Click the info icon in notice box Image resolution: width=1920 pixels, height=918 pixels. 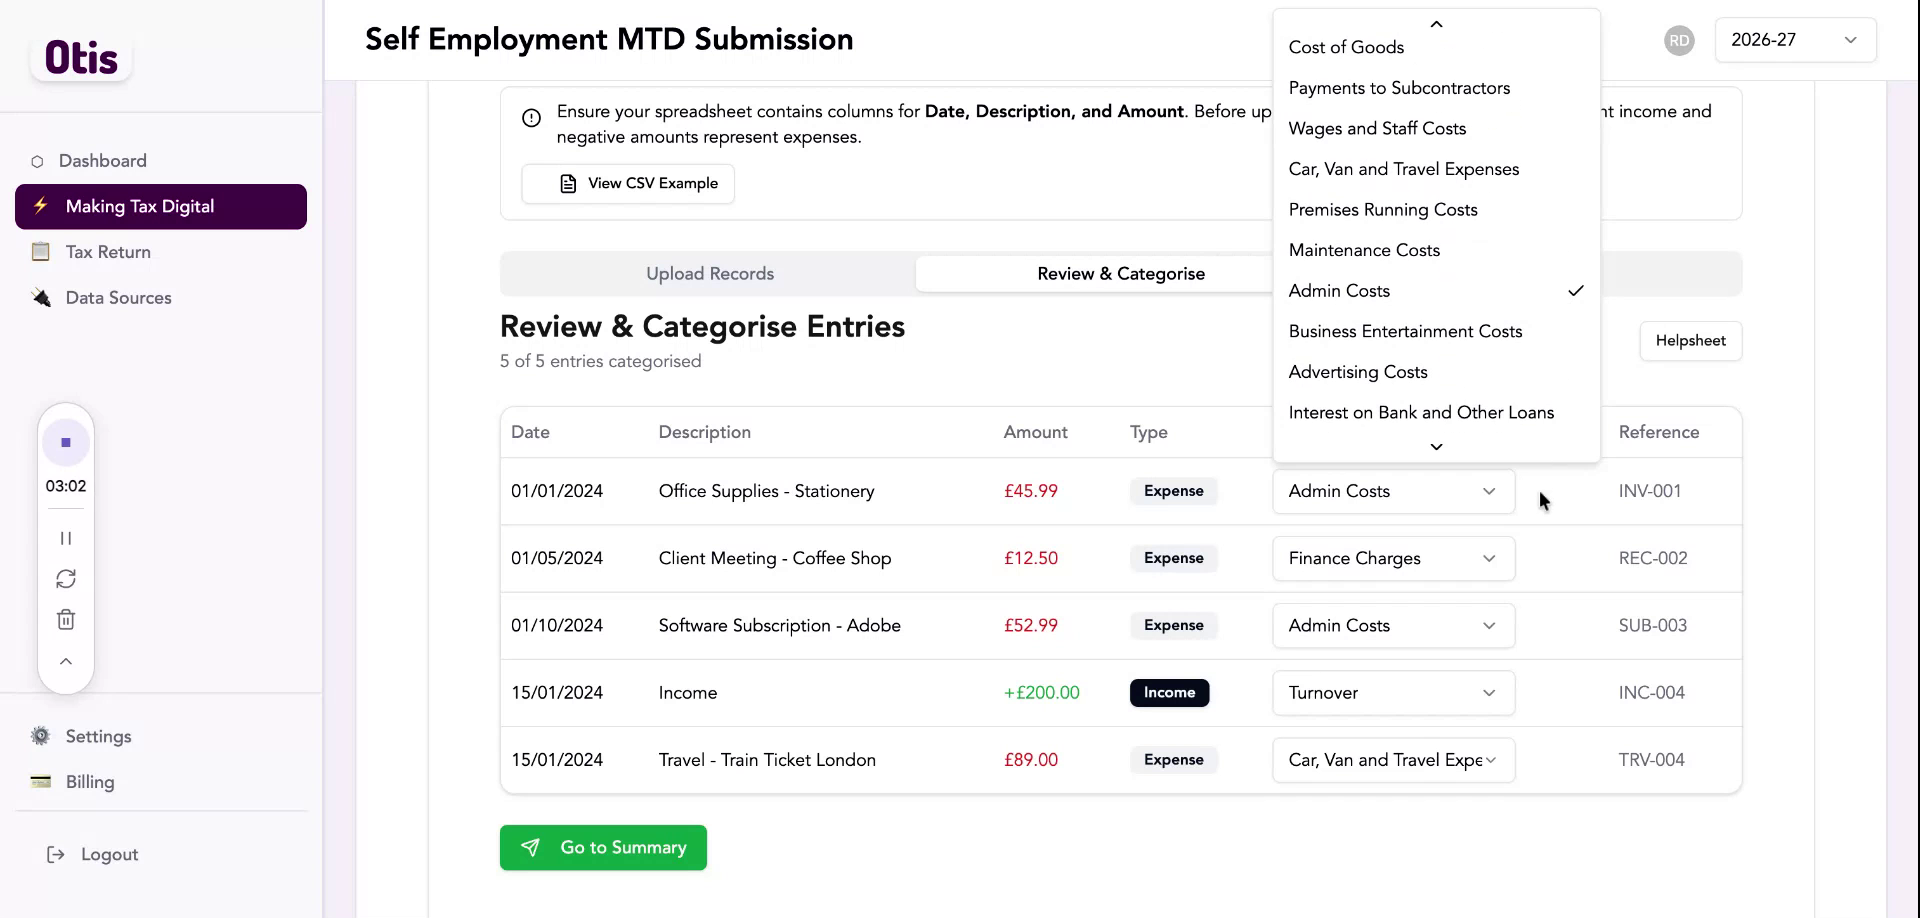[532, 118]
